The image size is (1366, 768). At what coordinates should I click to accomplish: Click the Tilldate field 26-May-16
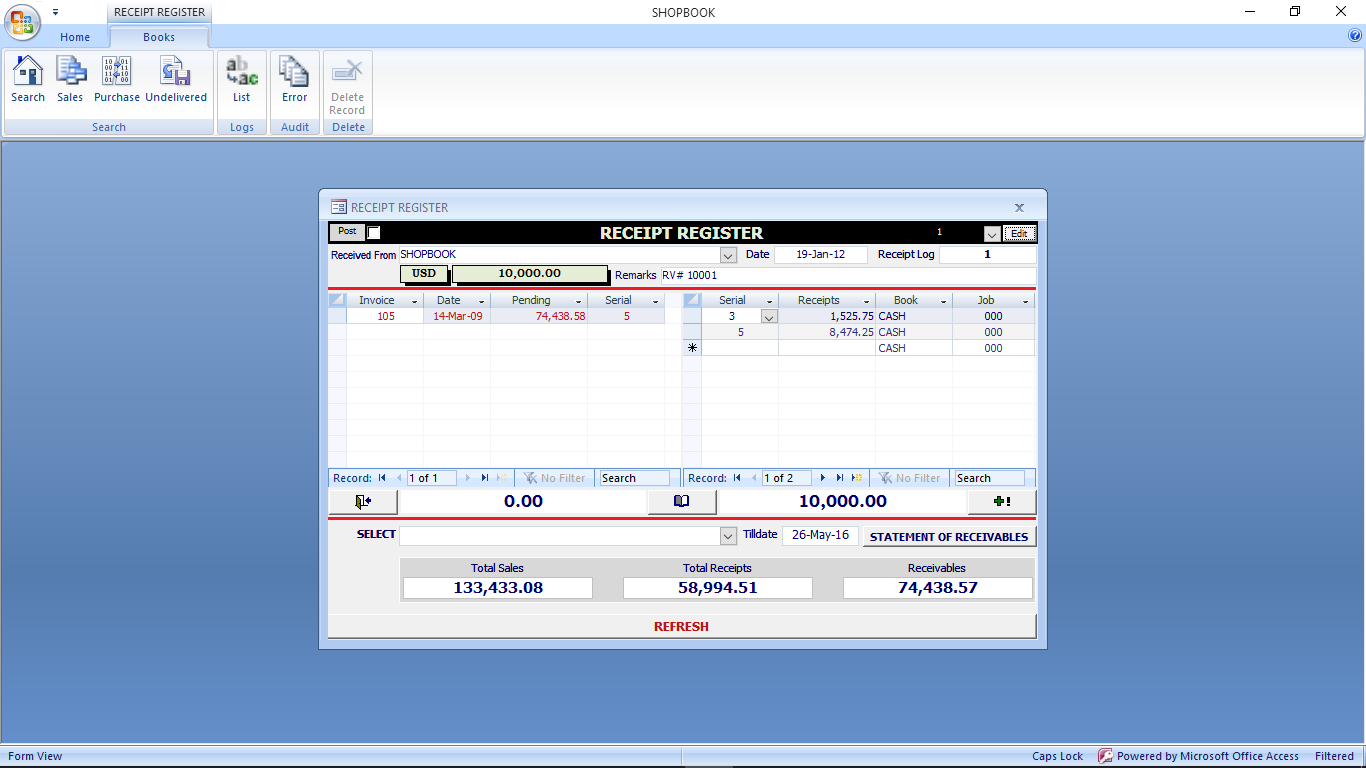820,535
